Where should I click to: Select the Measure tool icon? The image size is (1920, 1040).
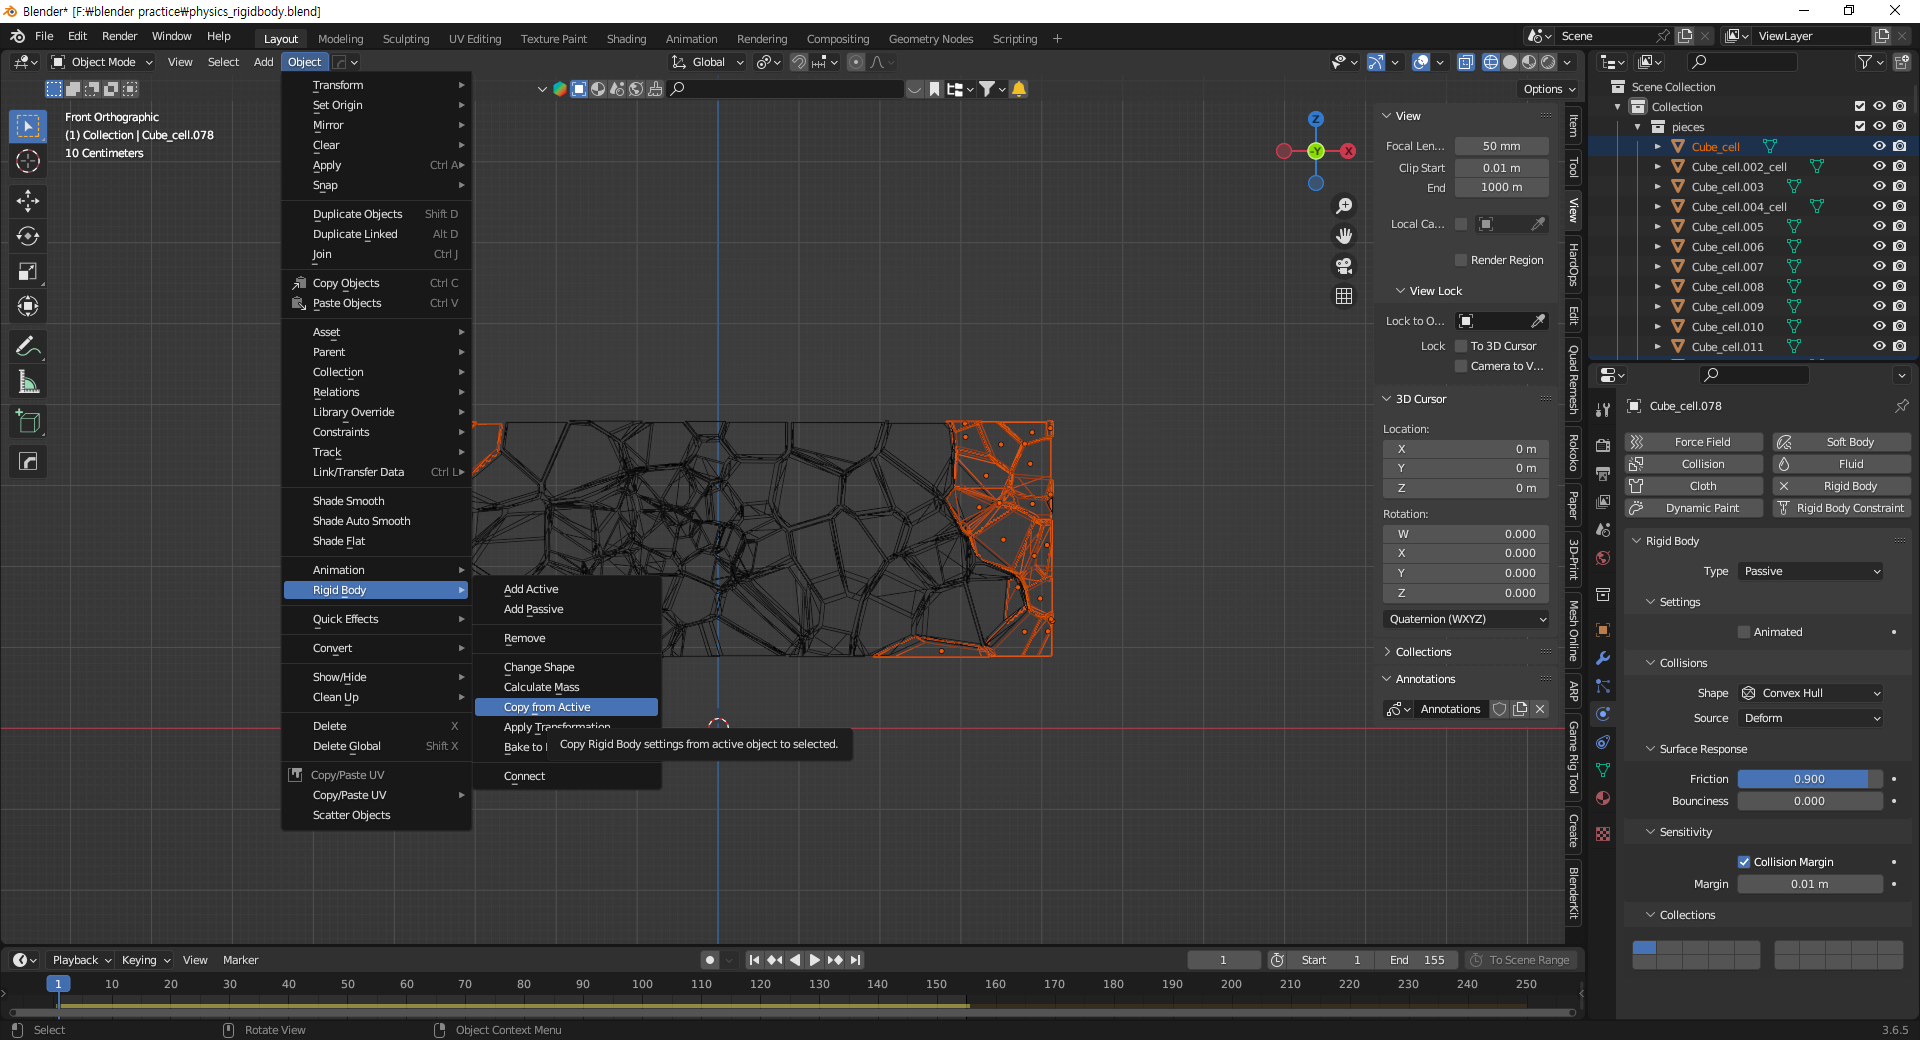click(28, 382)
